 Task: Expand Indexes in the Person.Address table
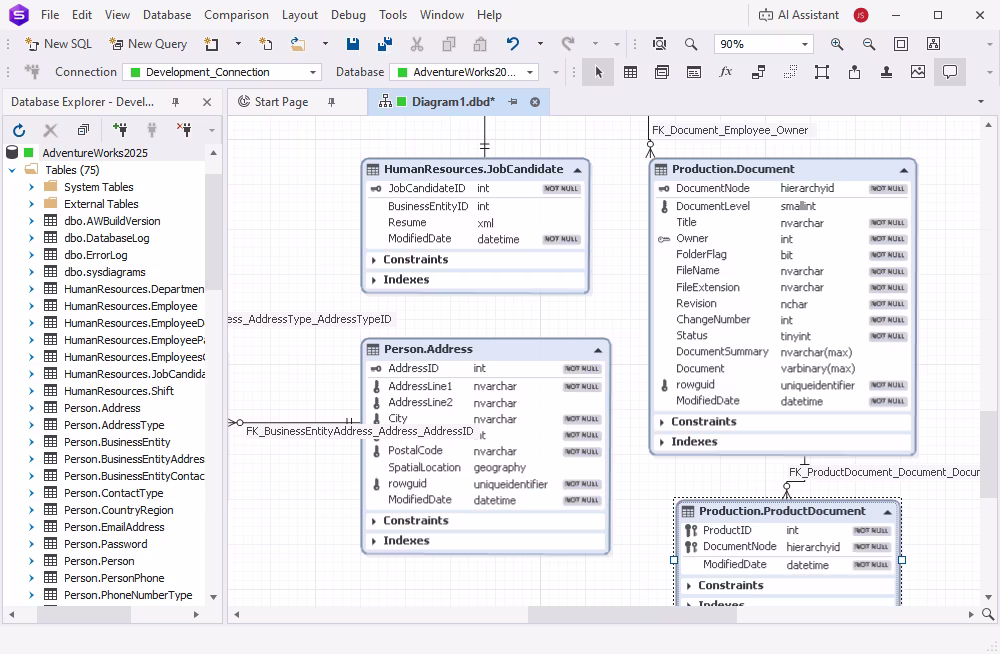pos(374,541)
